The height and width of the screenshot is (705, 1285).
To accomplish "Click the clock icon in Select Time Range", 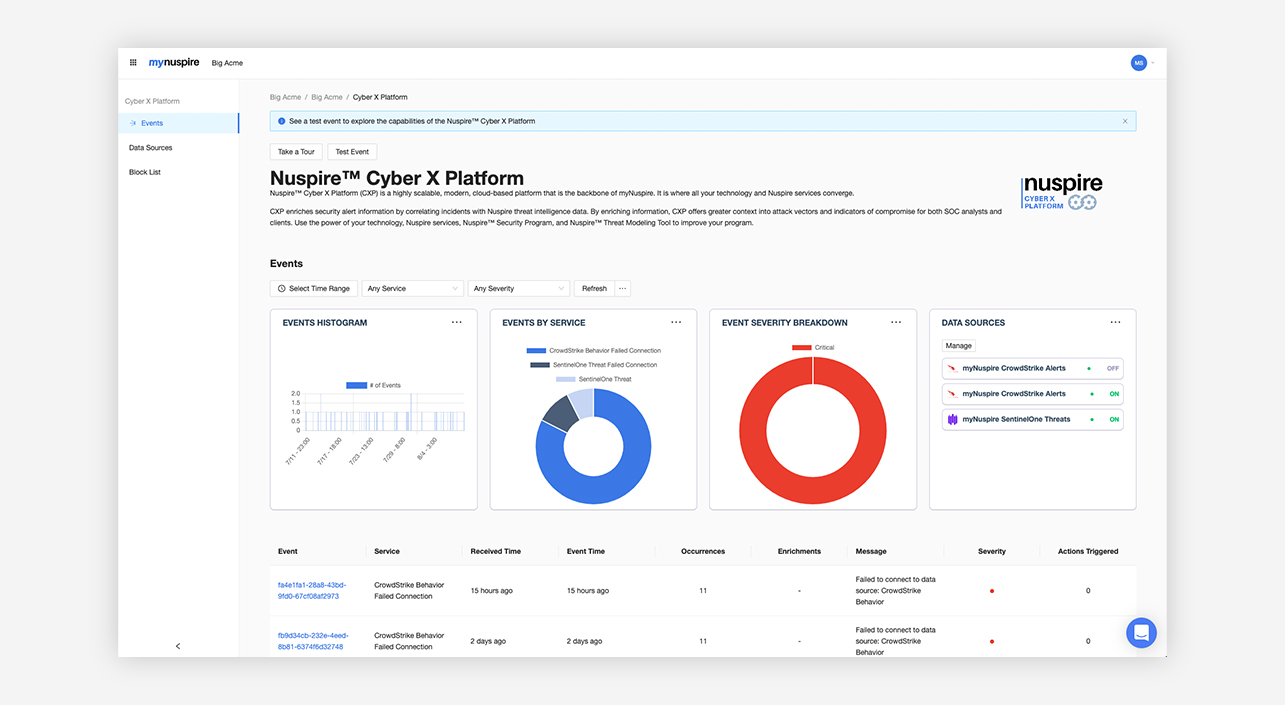I will (282, 288).
